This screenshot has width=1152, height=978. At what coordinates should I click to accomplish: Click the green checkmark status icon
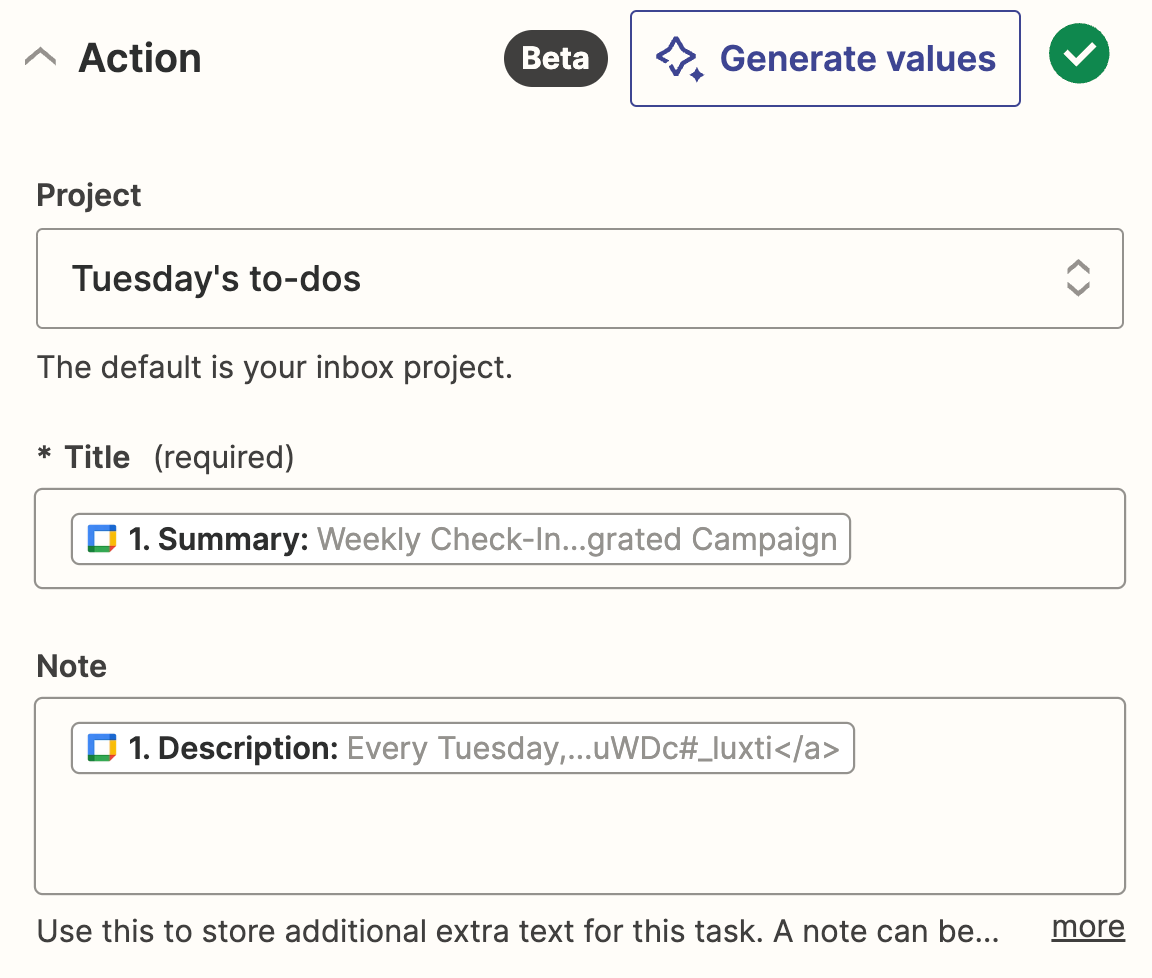1079,54
